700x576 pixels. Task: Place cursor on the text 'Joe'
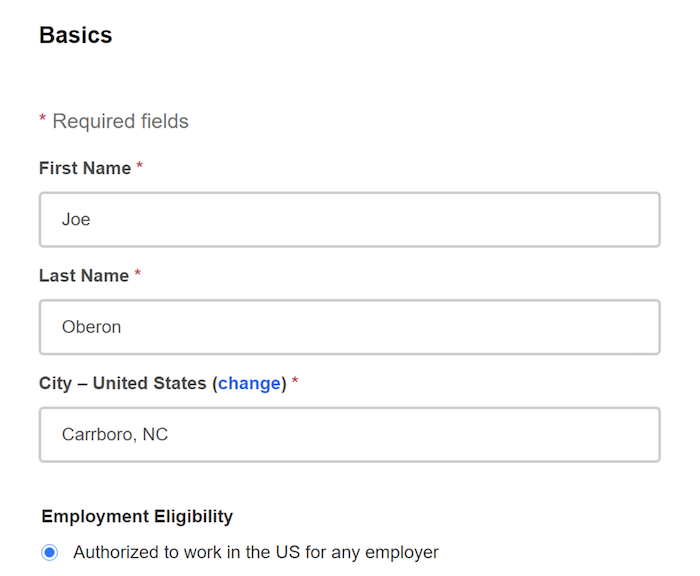pyautogui.click(x=76, y=219)
